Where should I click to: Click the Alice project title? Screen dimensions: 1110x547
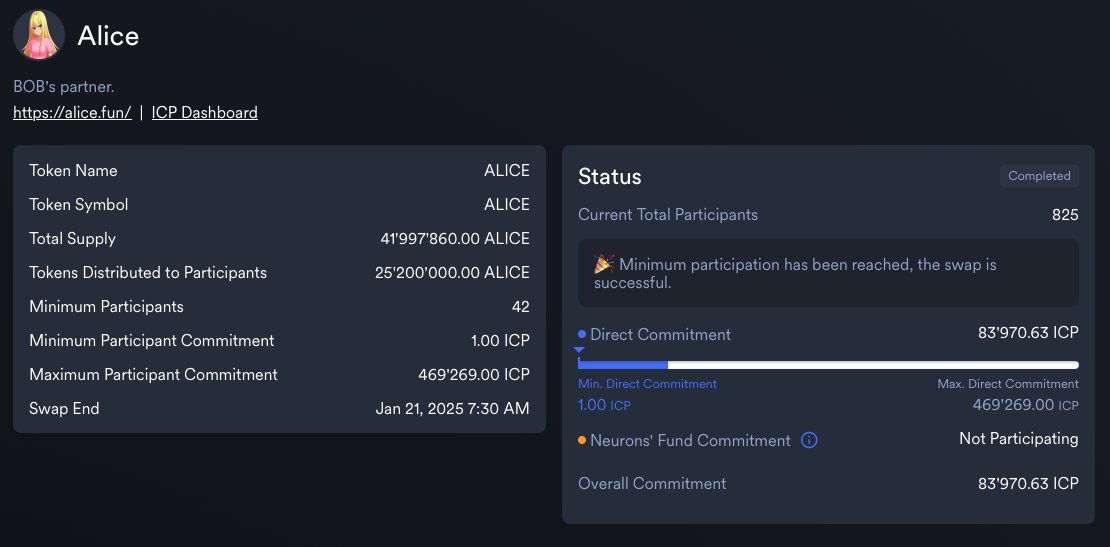tap(108, 36)
